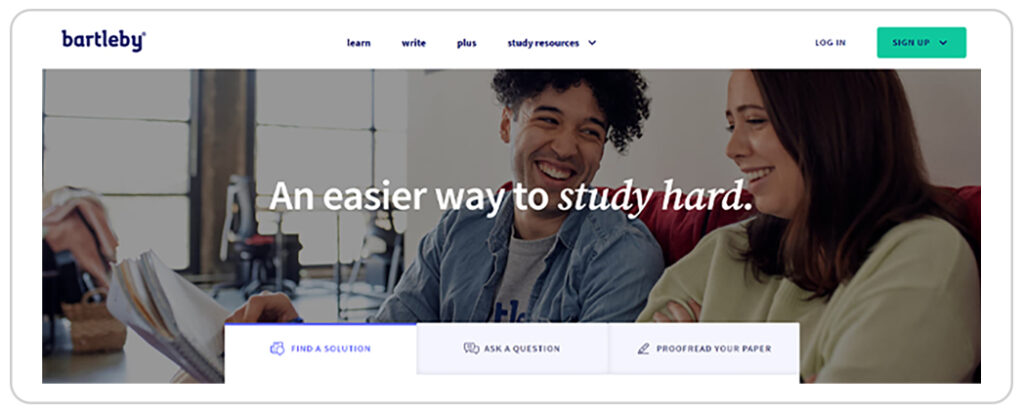Click the green SIGN UP button
This screenshot has width=1024, height=413.
pyautogui.click(x=921, y=42)
